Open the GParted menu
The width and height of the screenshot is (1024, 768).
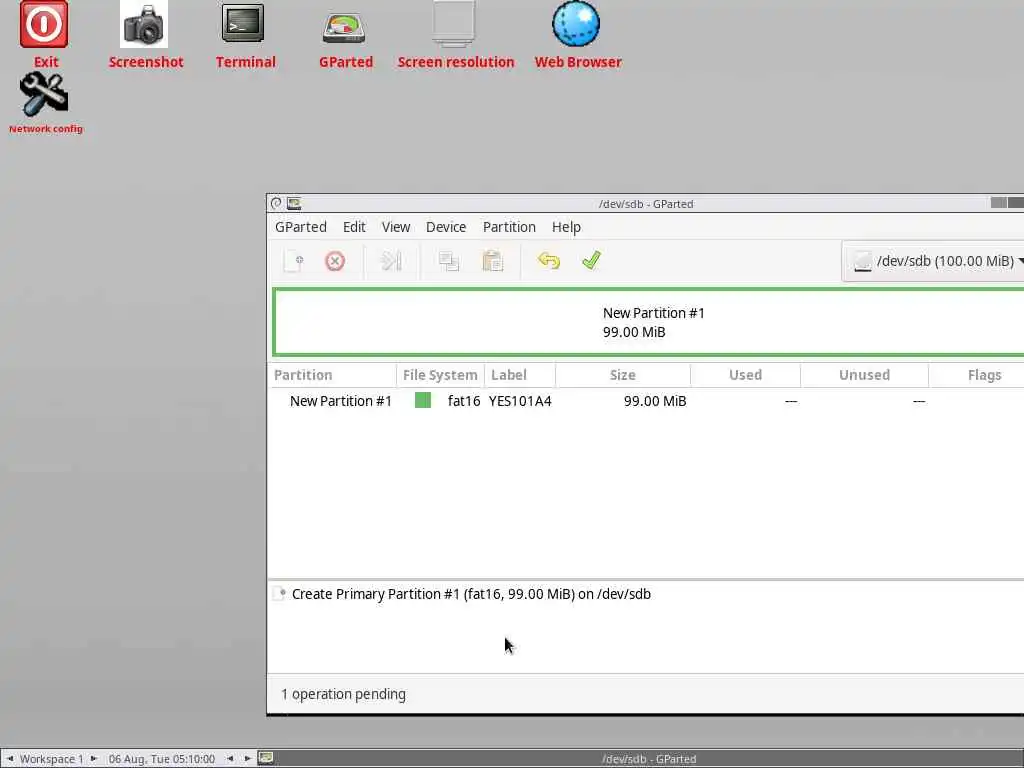(x=300, y=227)
